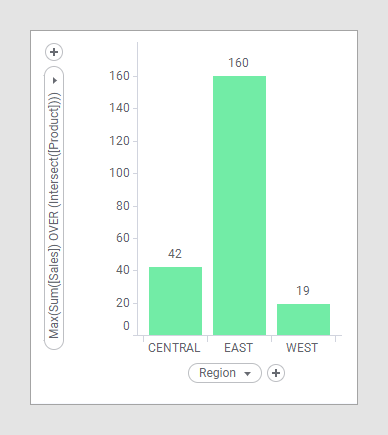Screen dimensions: 388x435
Task: Select the 20 tick on value axis
Action: click(x=123, y=303)
